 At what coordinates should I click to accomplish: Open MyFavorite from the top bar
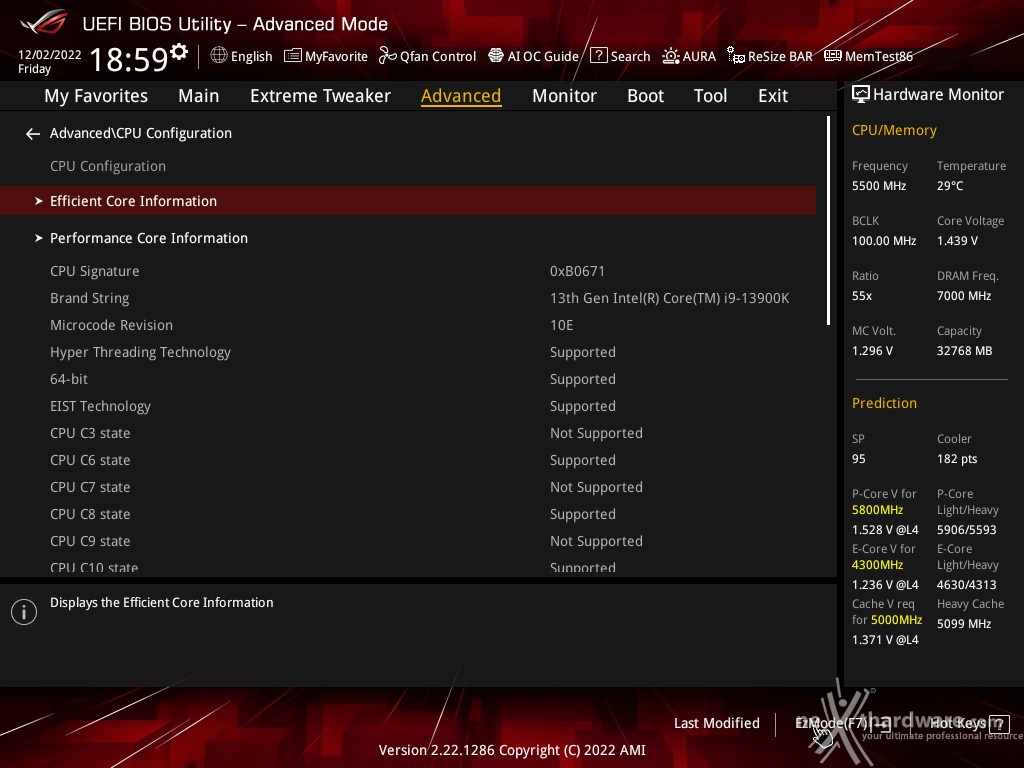pos(326,56)
